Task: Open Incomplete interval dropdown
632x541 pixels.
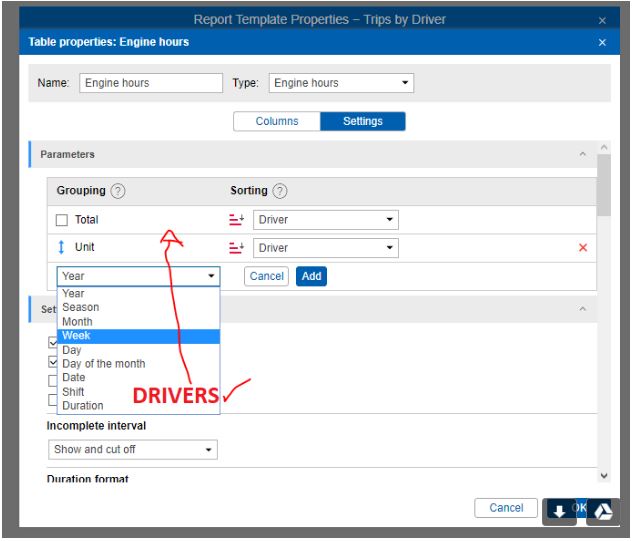Action: 132,450
